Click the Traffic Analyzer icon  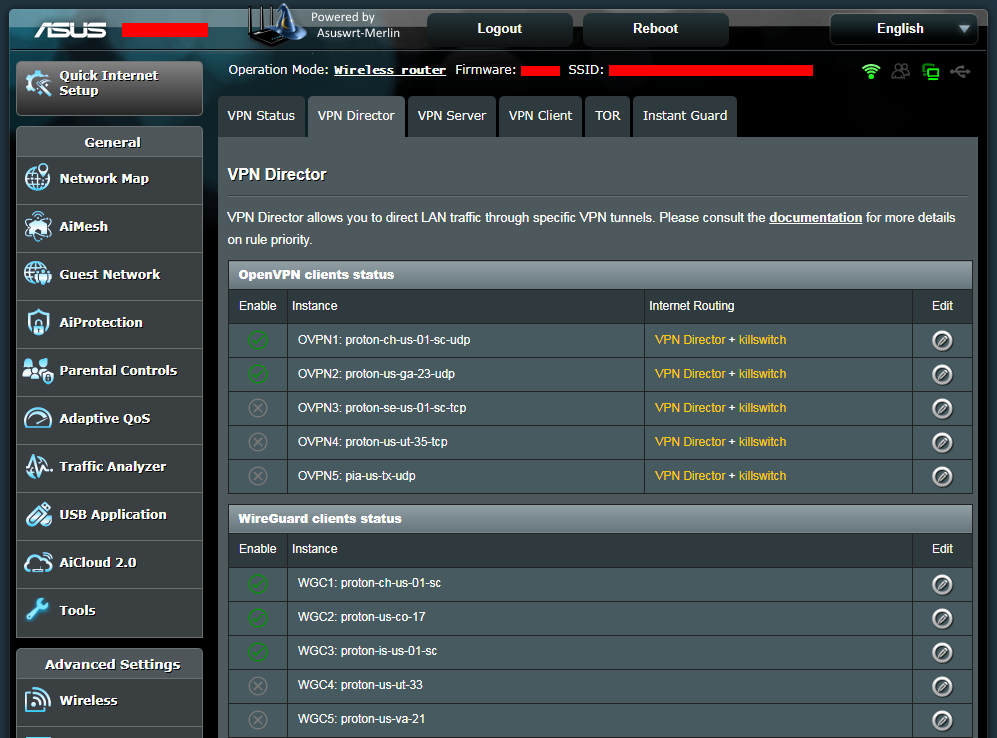38,467
